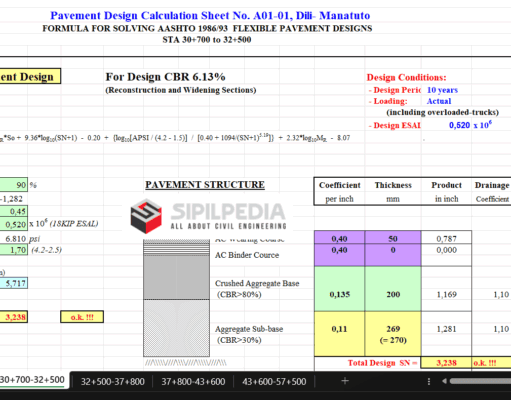Click the Crushed Aggregate Base label
511x400 pixels.
coord(257,283)
